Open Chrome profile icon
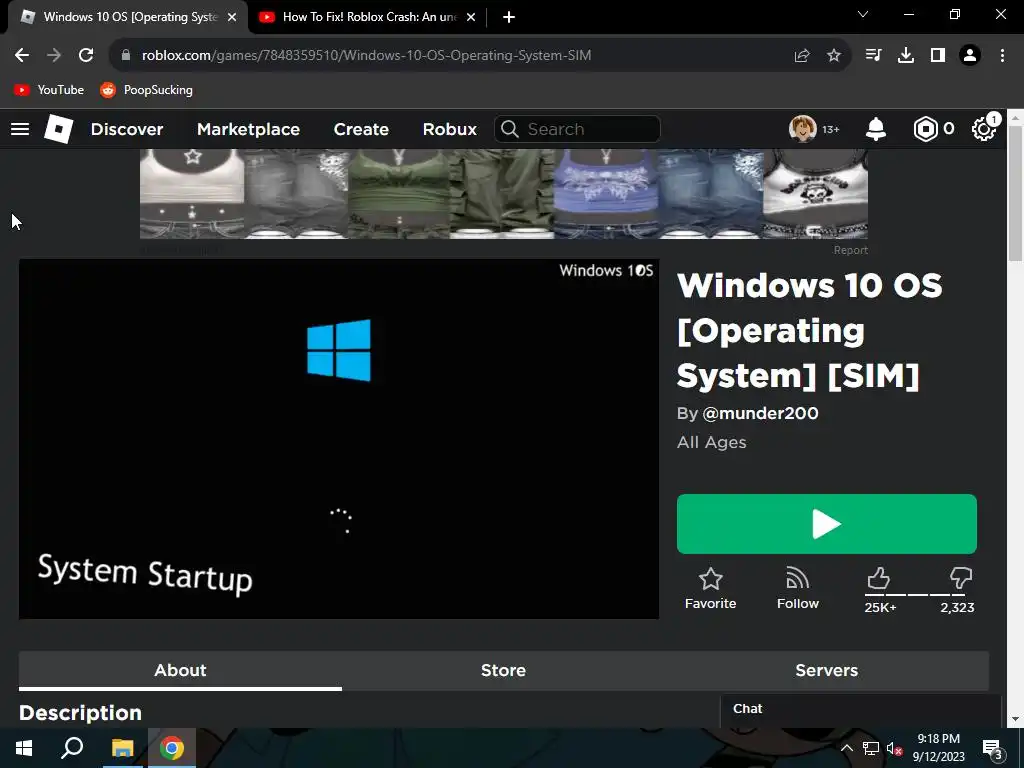Viewport: 1024px width, 768px height. pos(970,56)
